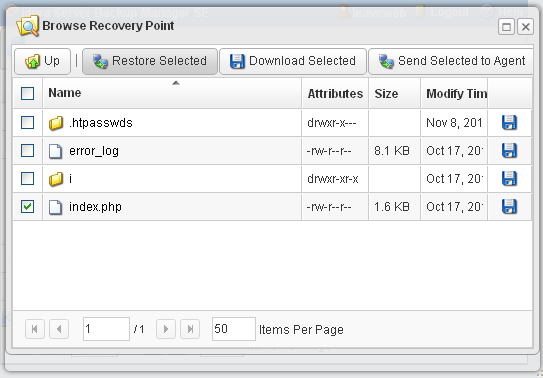Click the Items Per Page field
This screenshot has width=543, height=378.
[x=234, y=329]
